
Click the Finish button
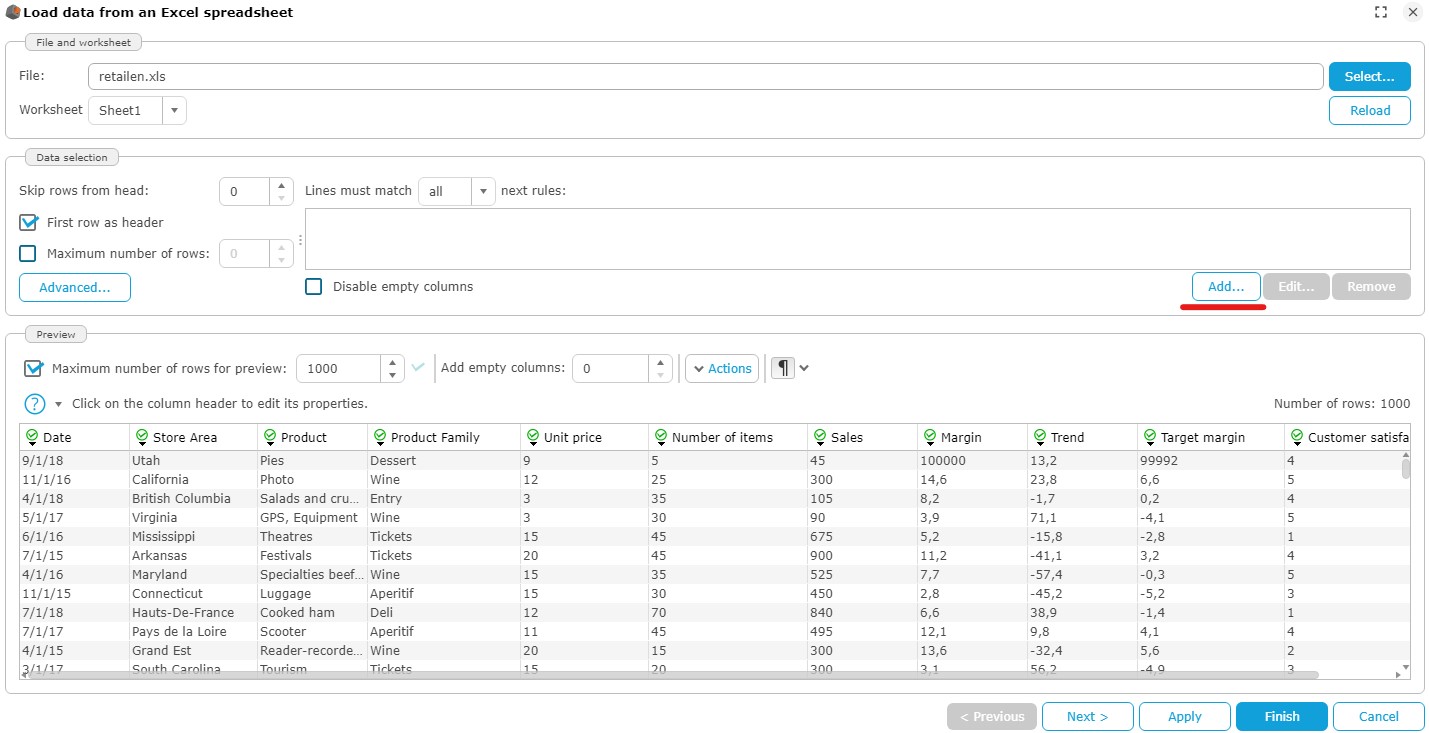(x=1281, y=716)
